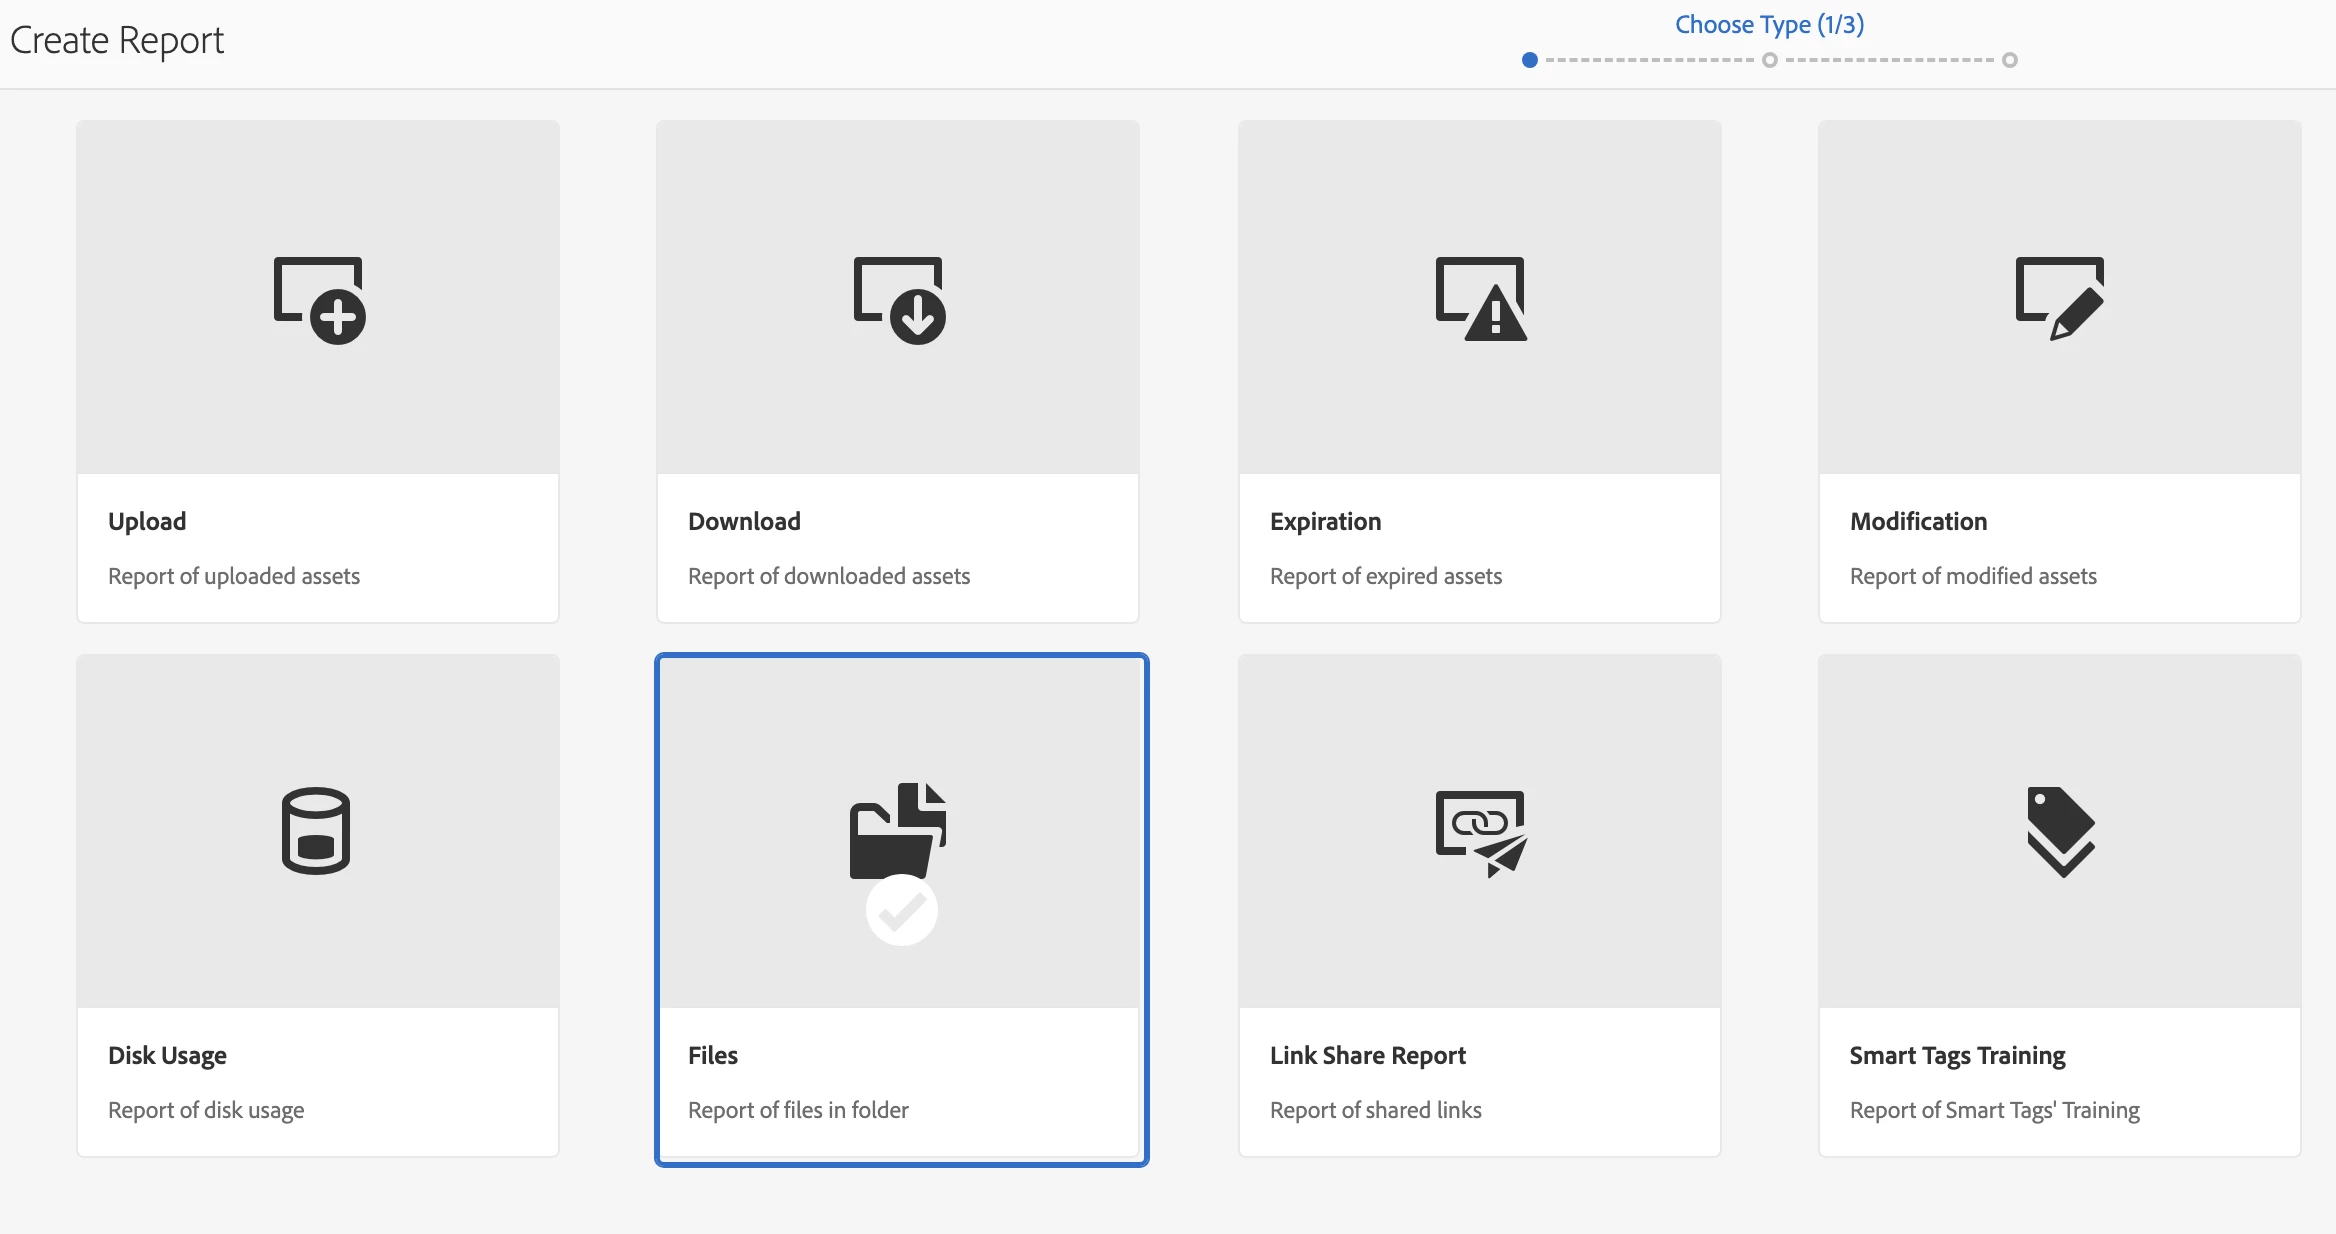Click the 'Report of downloaded assets' description
The image size is (2336, 1234).
click(x=829, y=576)
